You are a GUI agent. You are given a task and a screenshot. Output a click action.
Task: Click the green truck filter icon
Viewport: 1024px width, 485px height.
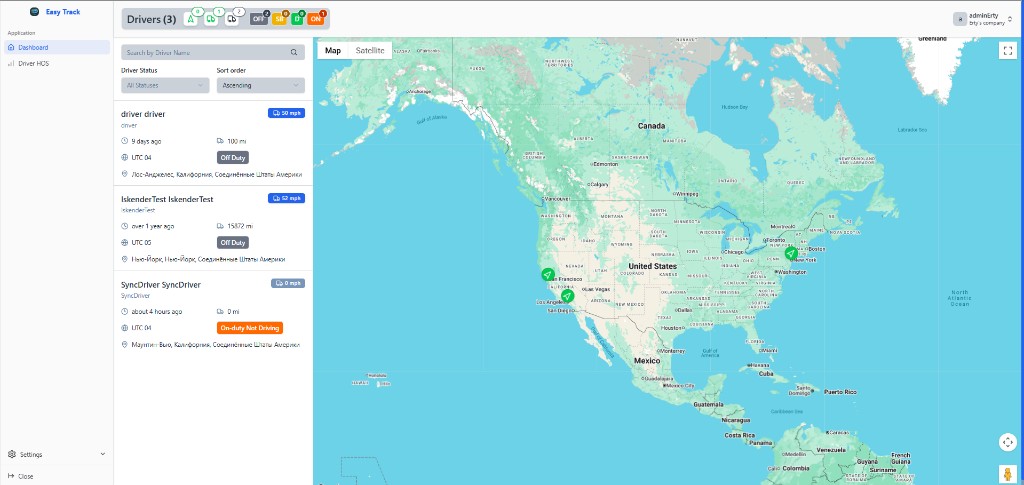(x=212, y=19)
